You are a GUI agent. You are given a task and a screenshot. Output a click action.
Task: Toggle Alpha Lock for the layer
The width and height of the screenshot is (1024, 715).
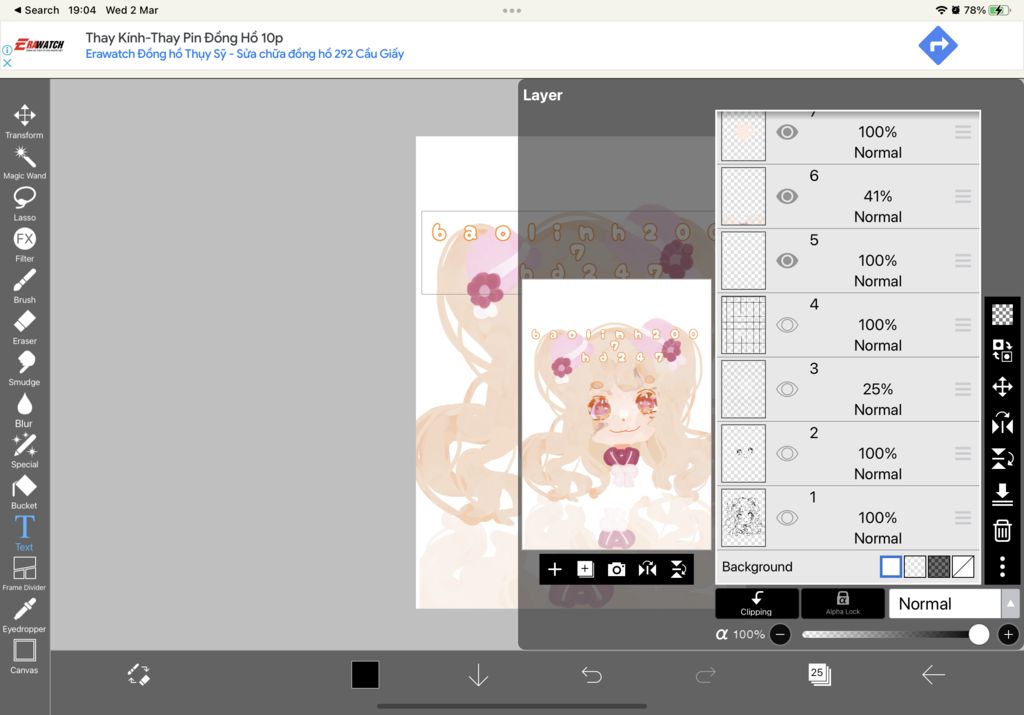point(842,603)
